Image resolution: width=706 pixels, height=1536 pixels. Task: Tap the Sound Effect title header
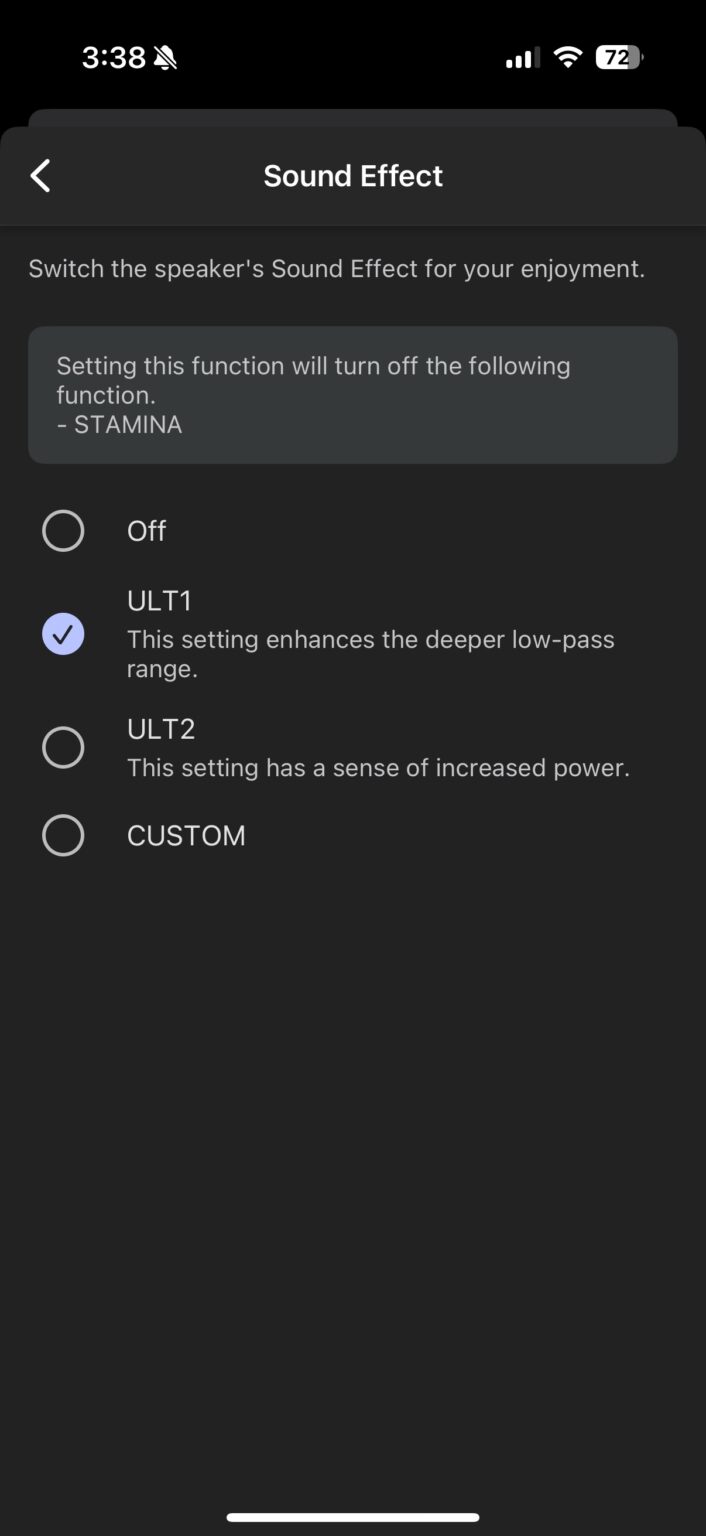point(352,175)
